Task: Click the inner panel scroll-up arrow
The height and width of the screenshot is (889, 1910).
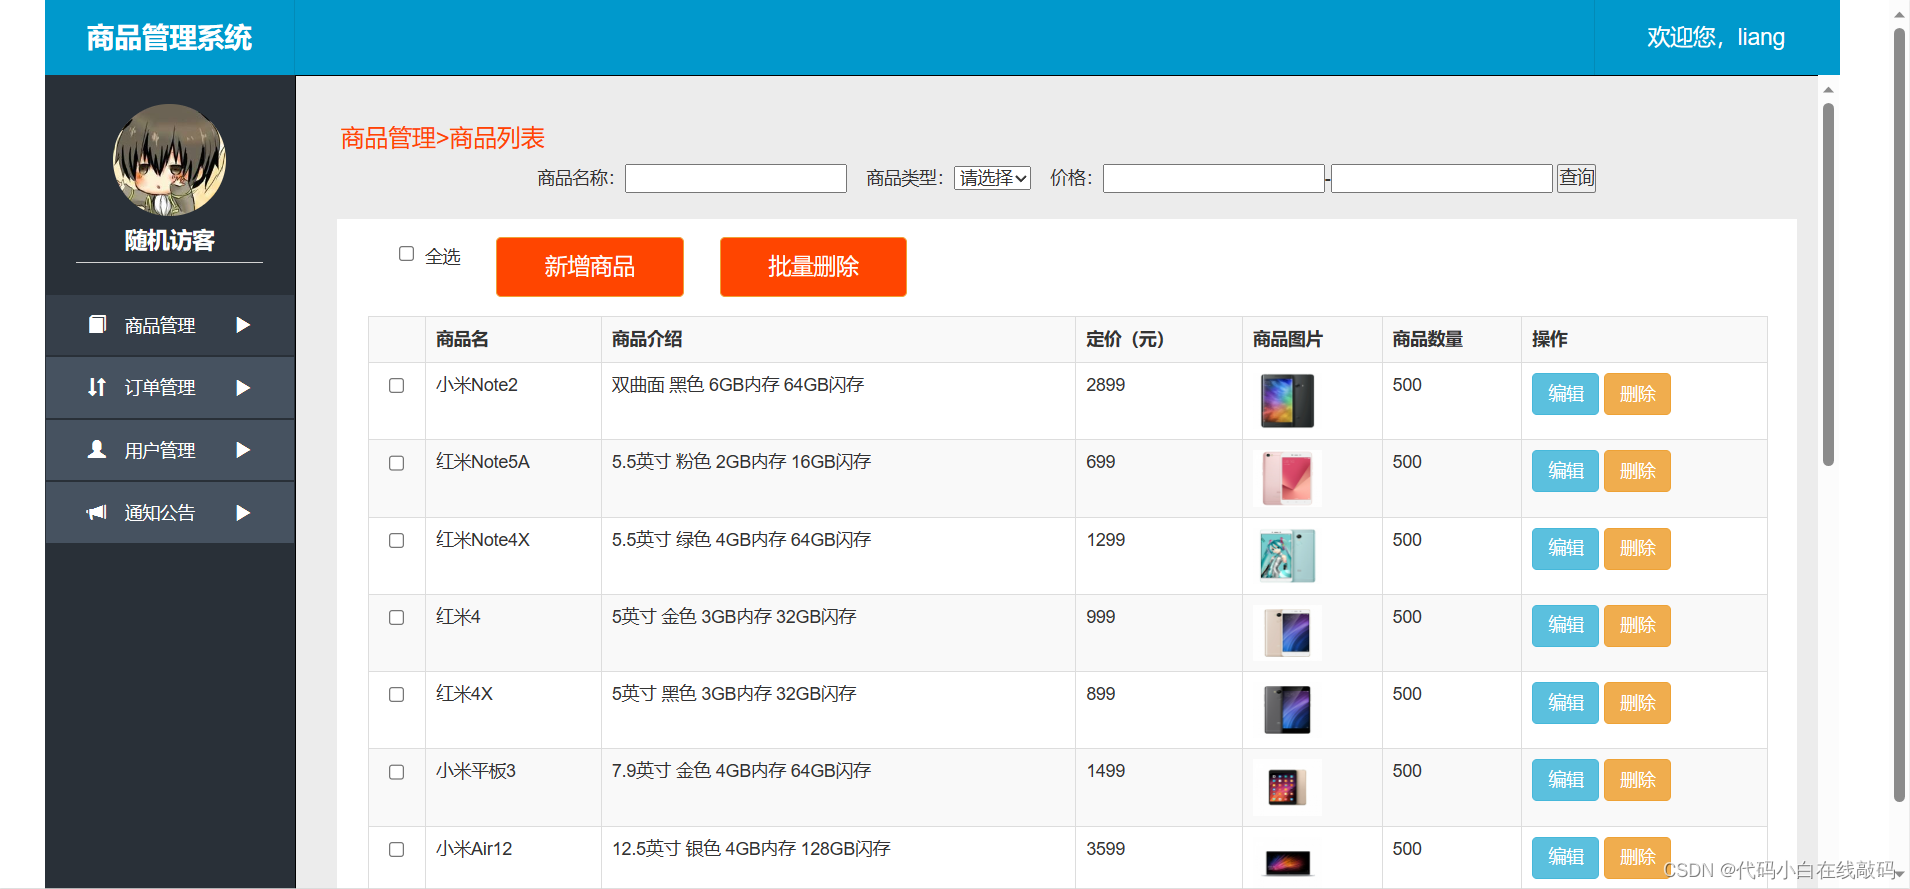Action: tap(1828, 90)
